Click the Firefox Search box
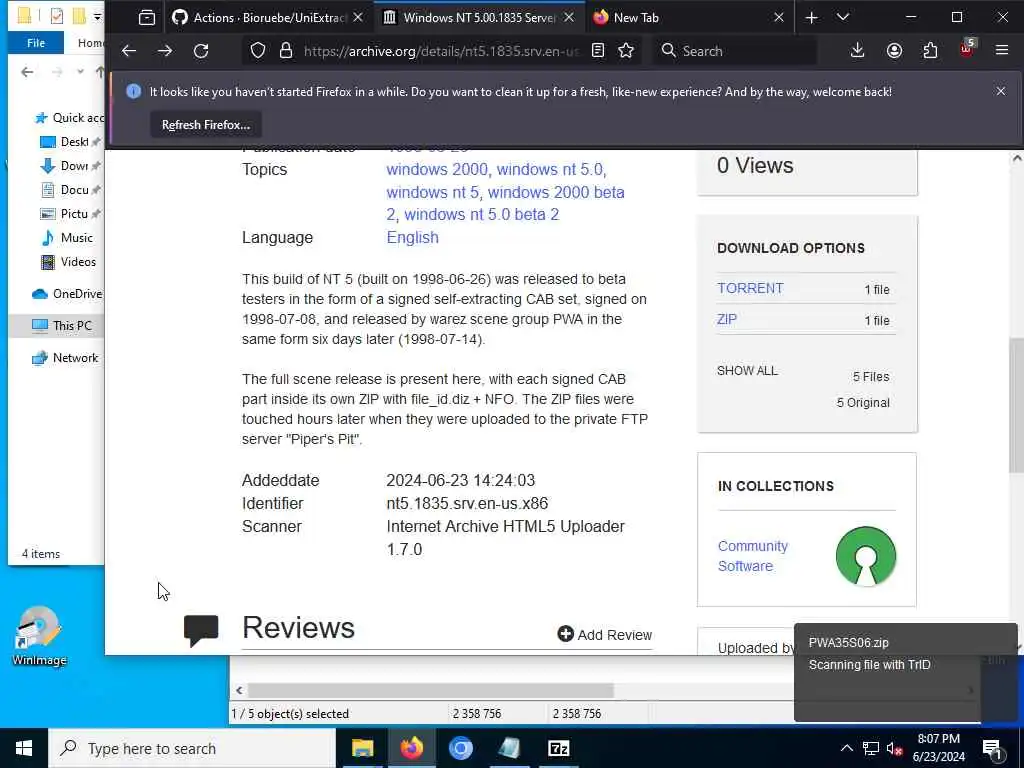This screenshot has height=768, width=1024. [x=735, y=51]
